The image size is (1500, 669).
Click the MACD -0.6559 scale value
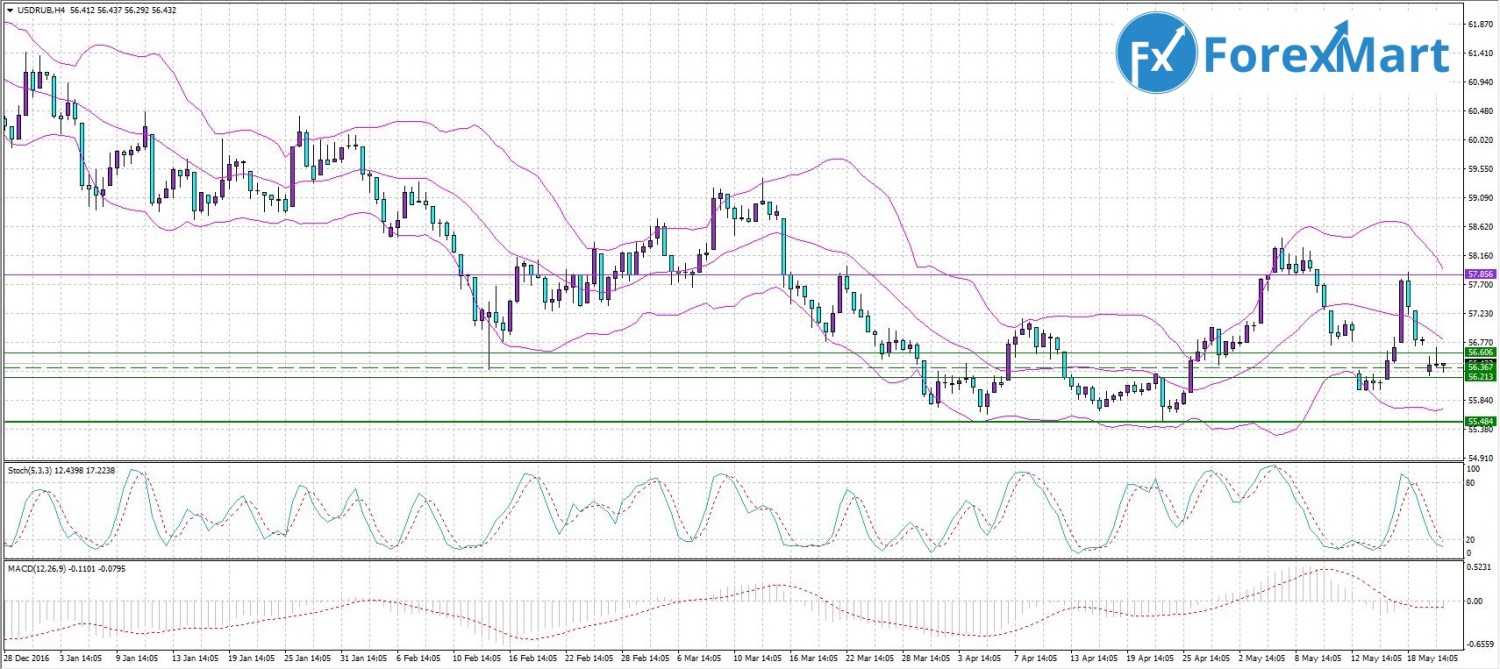pyautogui.click(x=1478, y=644)
